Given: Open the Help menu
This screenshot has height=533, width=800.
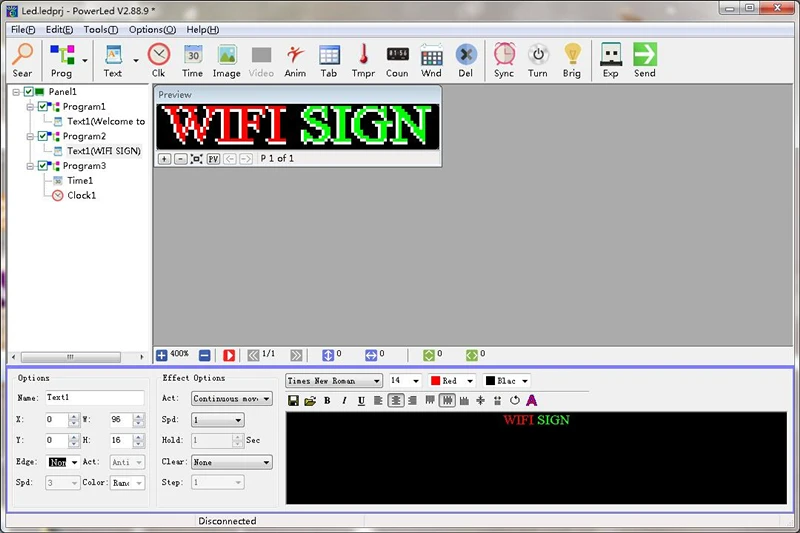Looking at the screenshot, I should pos(203,30).
